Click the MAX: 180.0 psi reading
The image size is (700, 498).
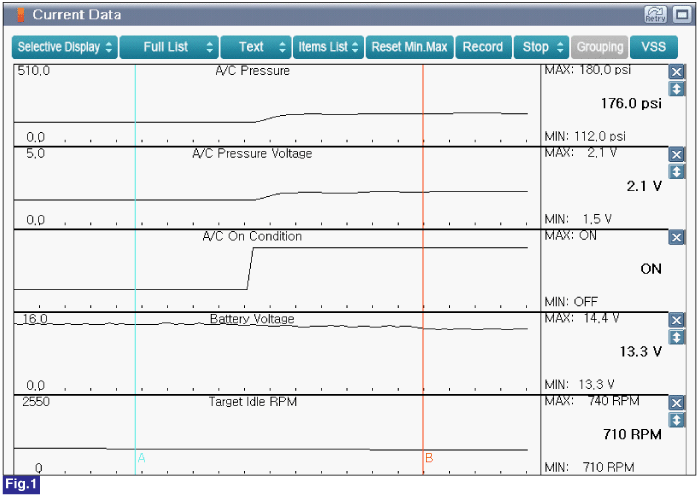(x=588, y=70)
